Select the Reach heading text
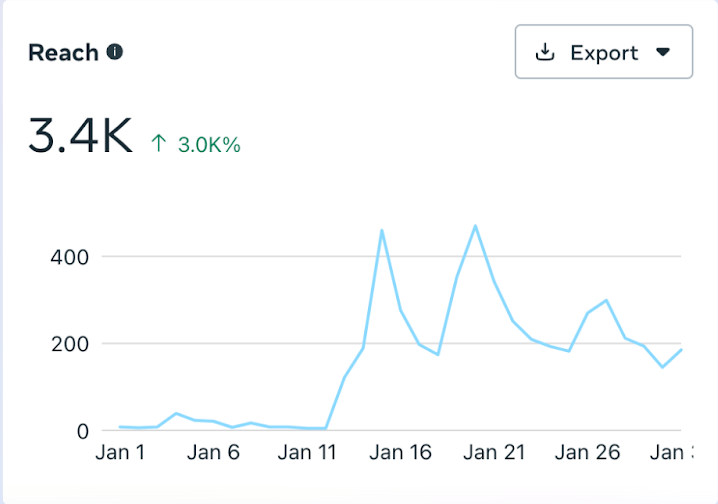718x504 pixels. pos(61,53)
